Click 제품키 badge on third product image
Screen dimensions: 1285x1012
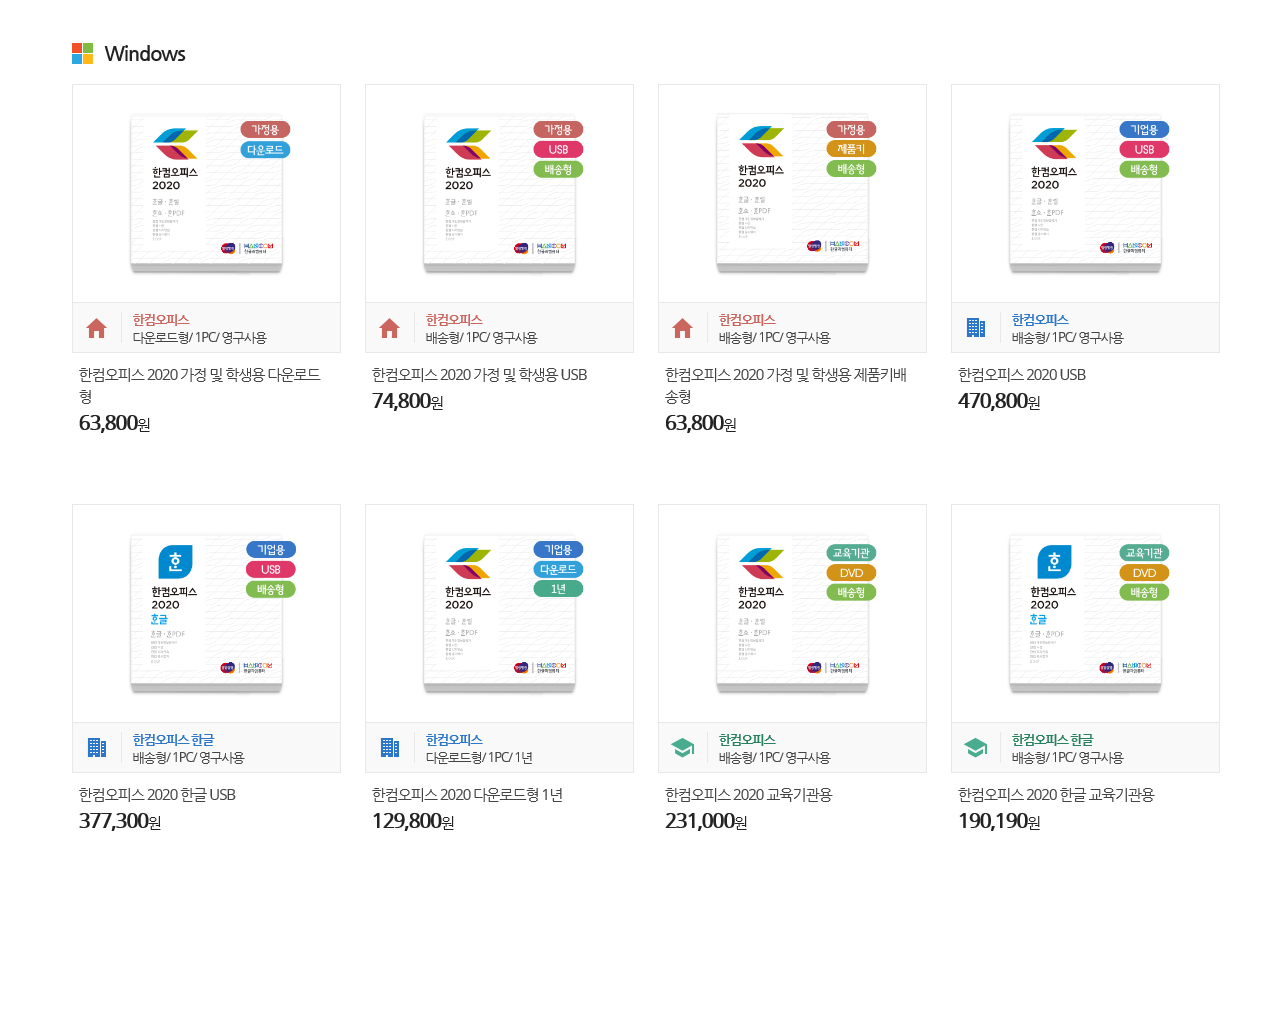[x=851, y=149]
